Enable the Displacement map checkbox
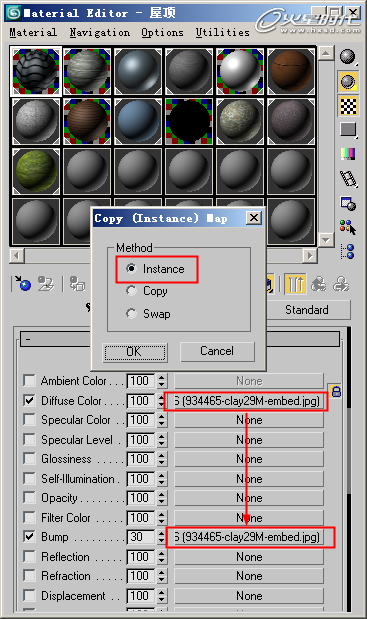Viewport: 367px width, 619px height. (x=29, y=596)
